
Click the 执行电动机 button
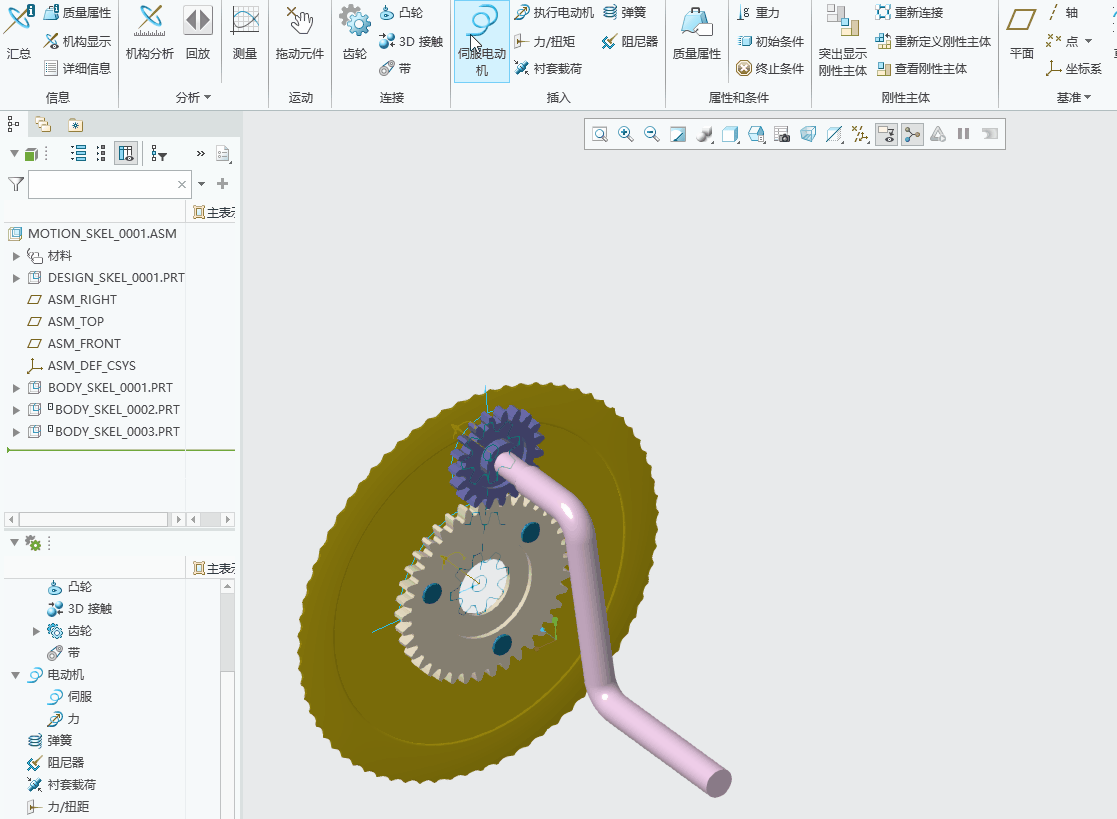tap(554, 12)
